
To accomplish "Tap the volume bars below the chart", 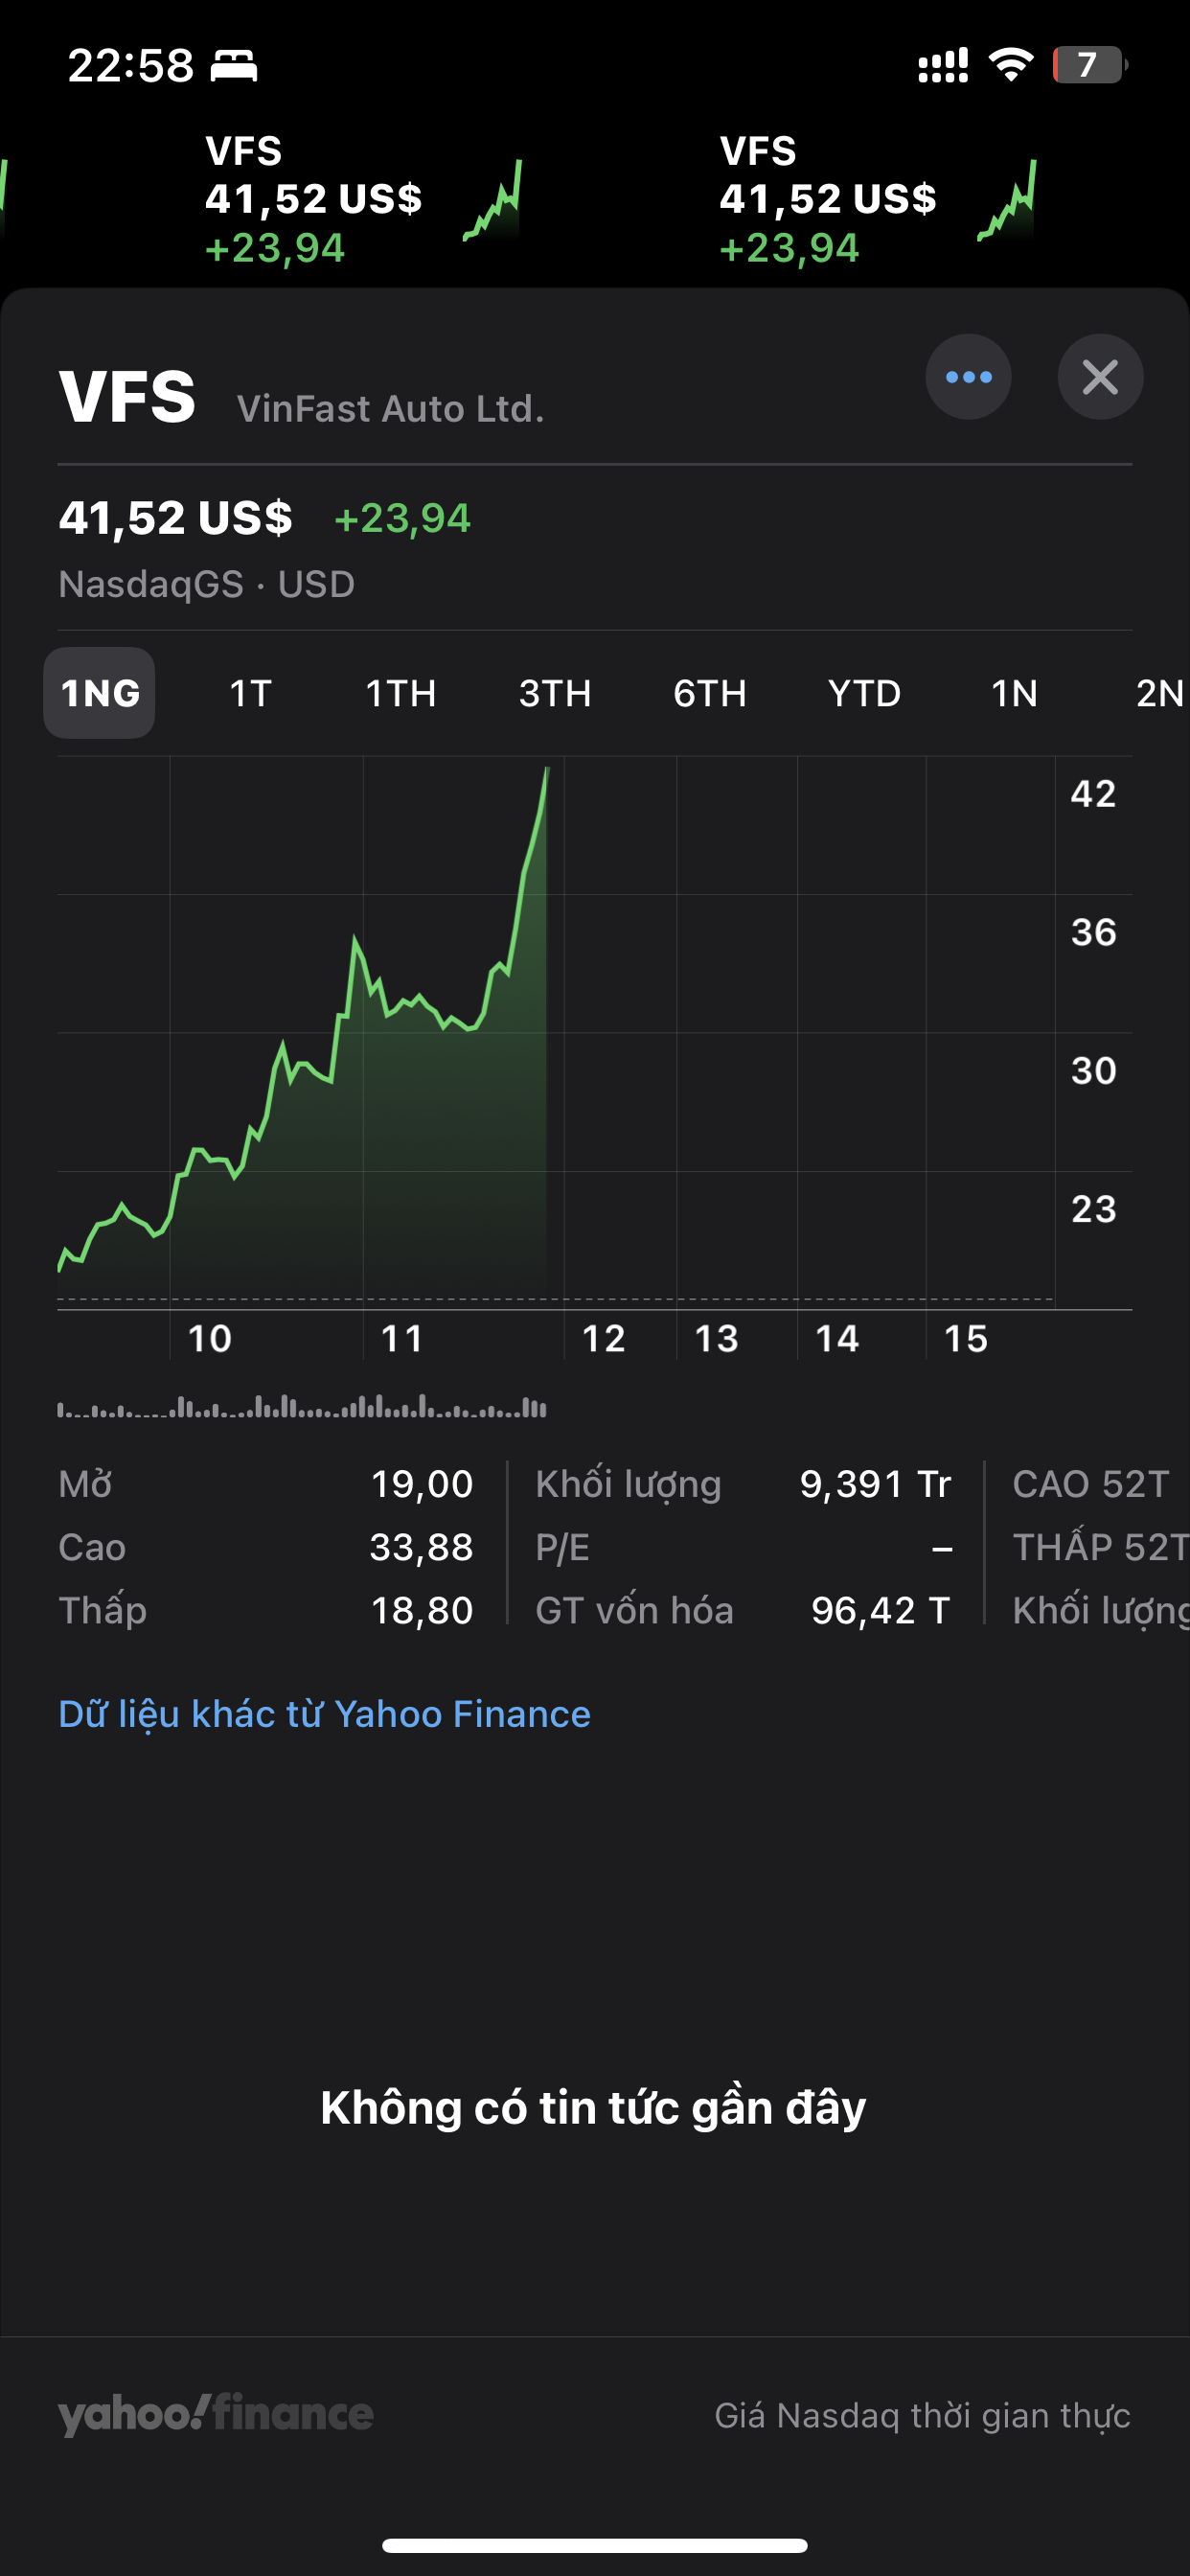I will pyautogui.click(x=302, y=1407).
